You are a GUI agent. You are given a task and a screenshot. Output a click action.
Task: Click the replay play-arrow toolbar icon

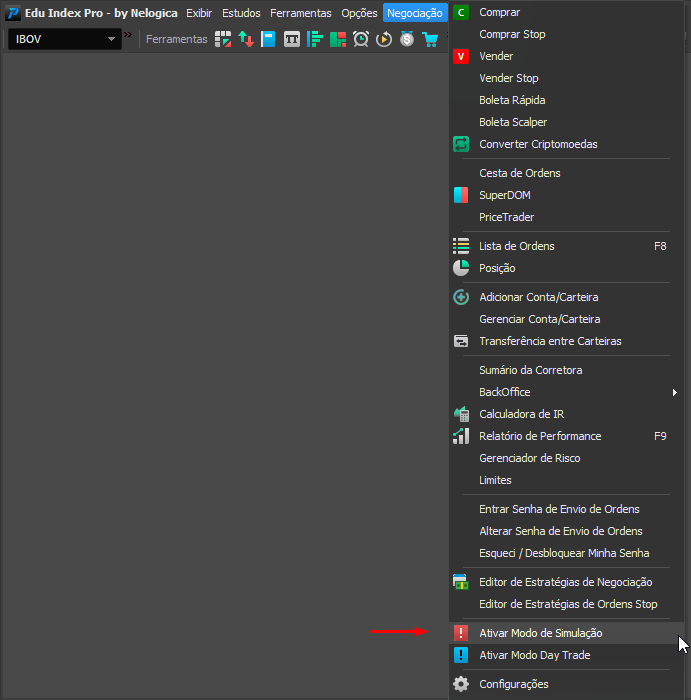(x=384, y=39)
